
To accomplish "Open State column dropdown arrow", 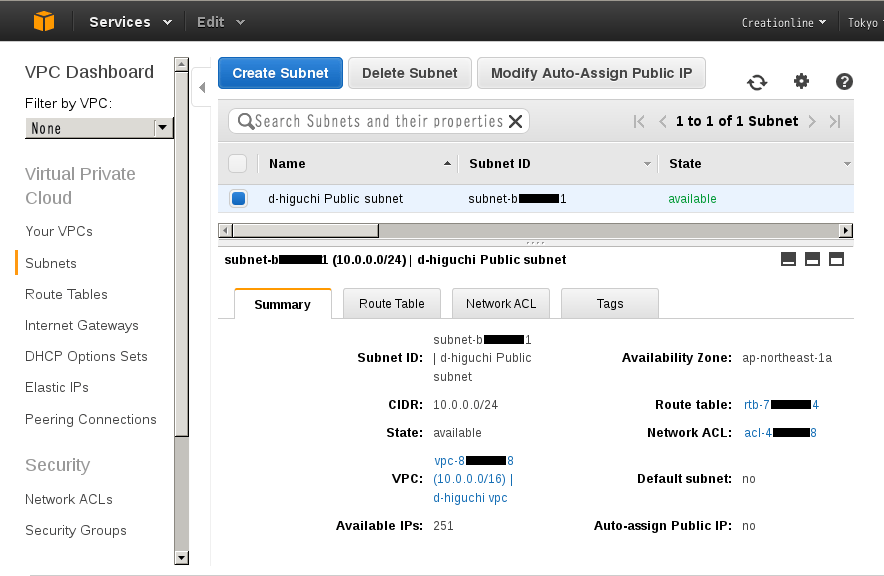I will pos(847,164).
